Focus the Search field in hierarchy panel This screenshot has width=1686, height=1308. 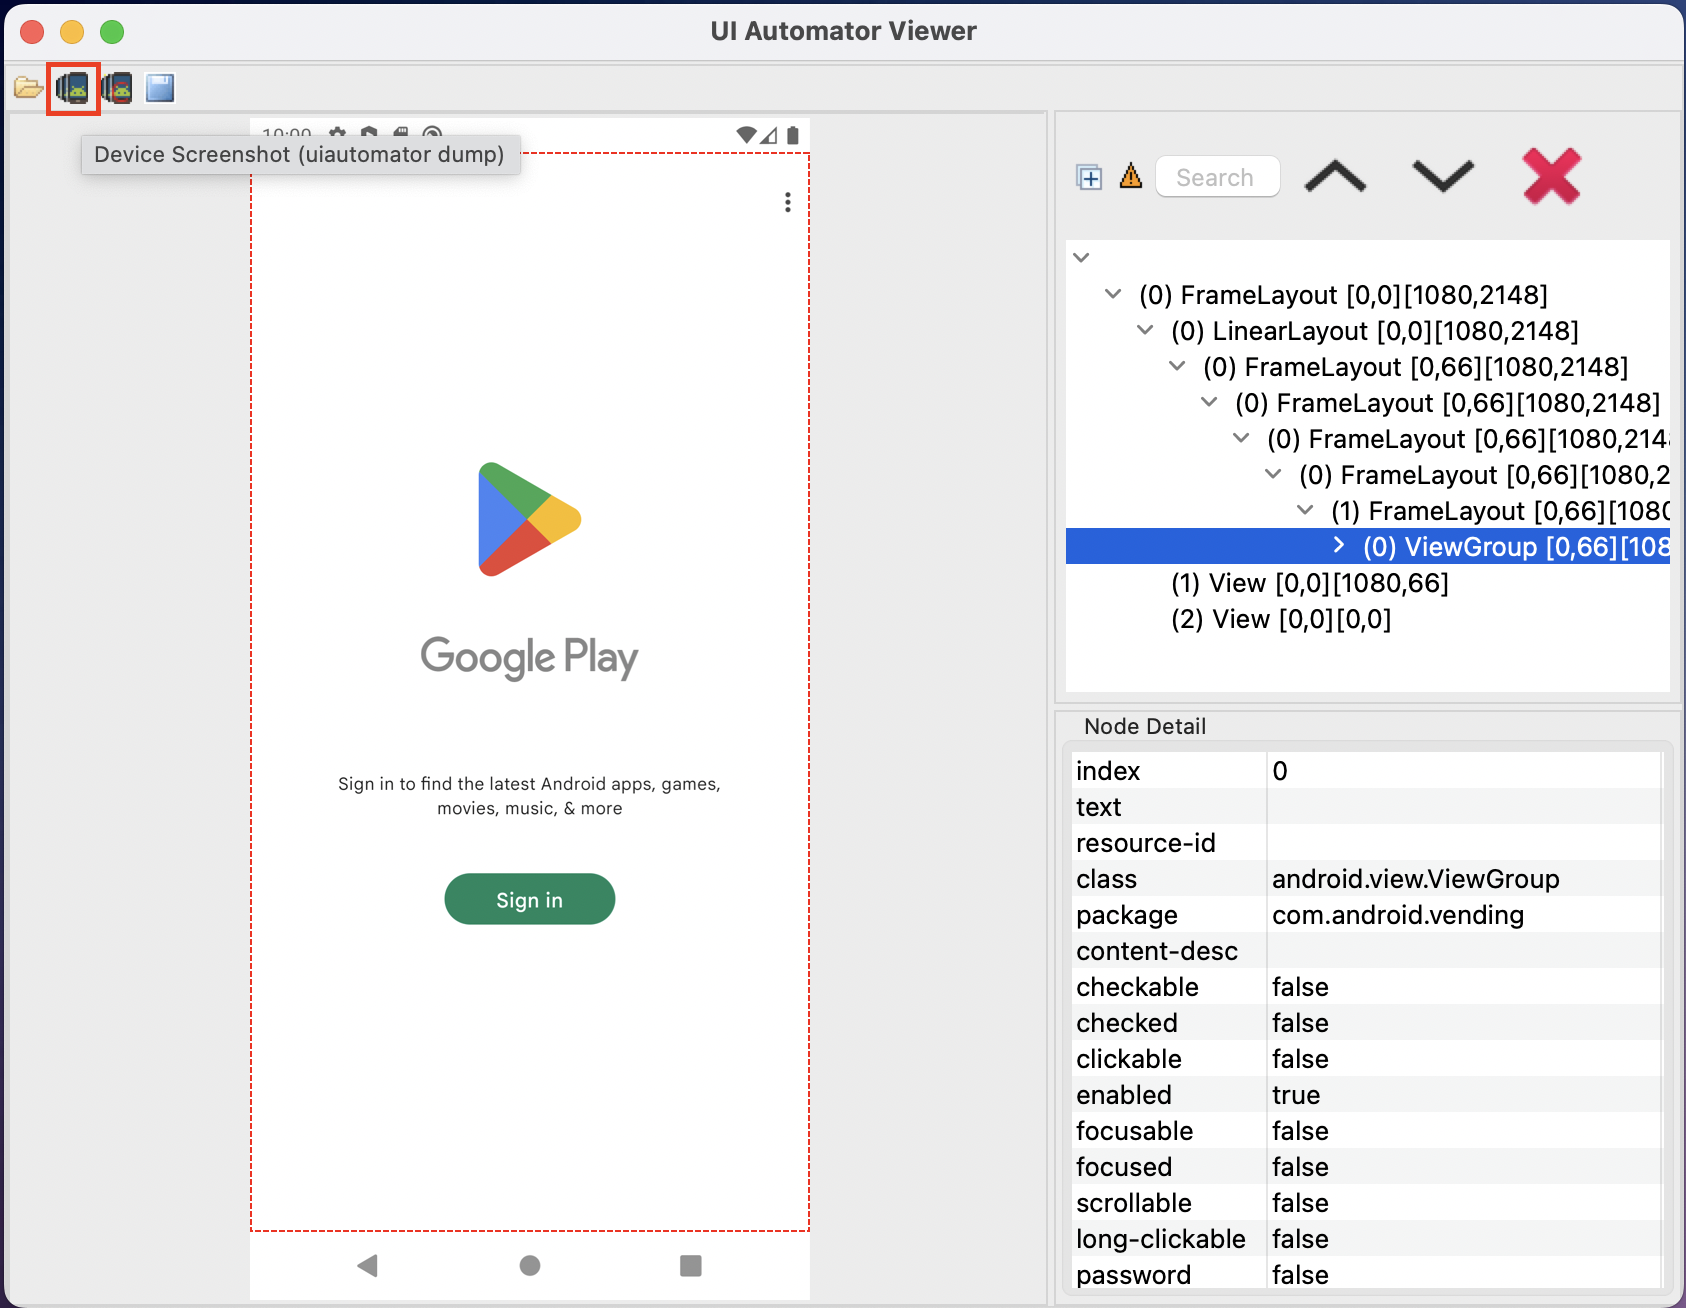1217,177
